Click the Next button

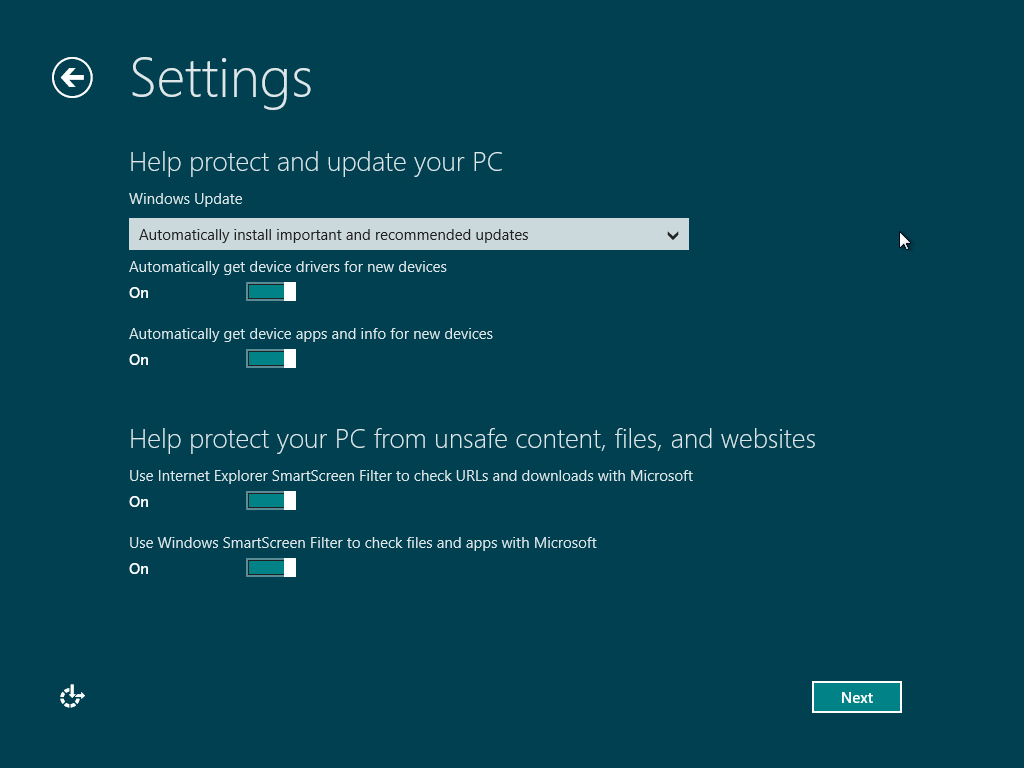click(x=857, y=697)
